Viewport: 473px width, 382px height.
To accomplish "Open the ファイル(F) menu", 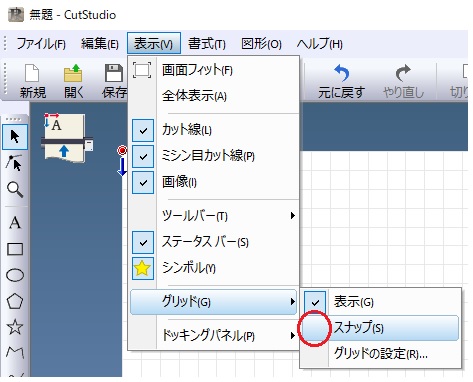I will [x=41, y=44].
